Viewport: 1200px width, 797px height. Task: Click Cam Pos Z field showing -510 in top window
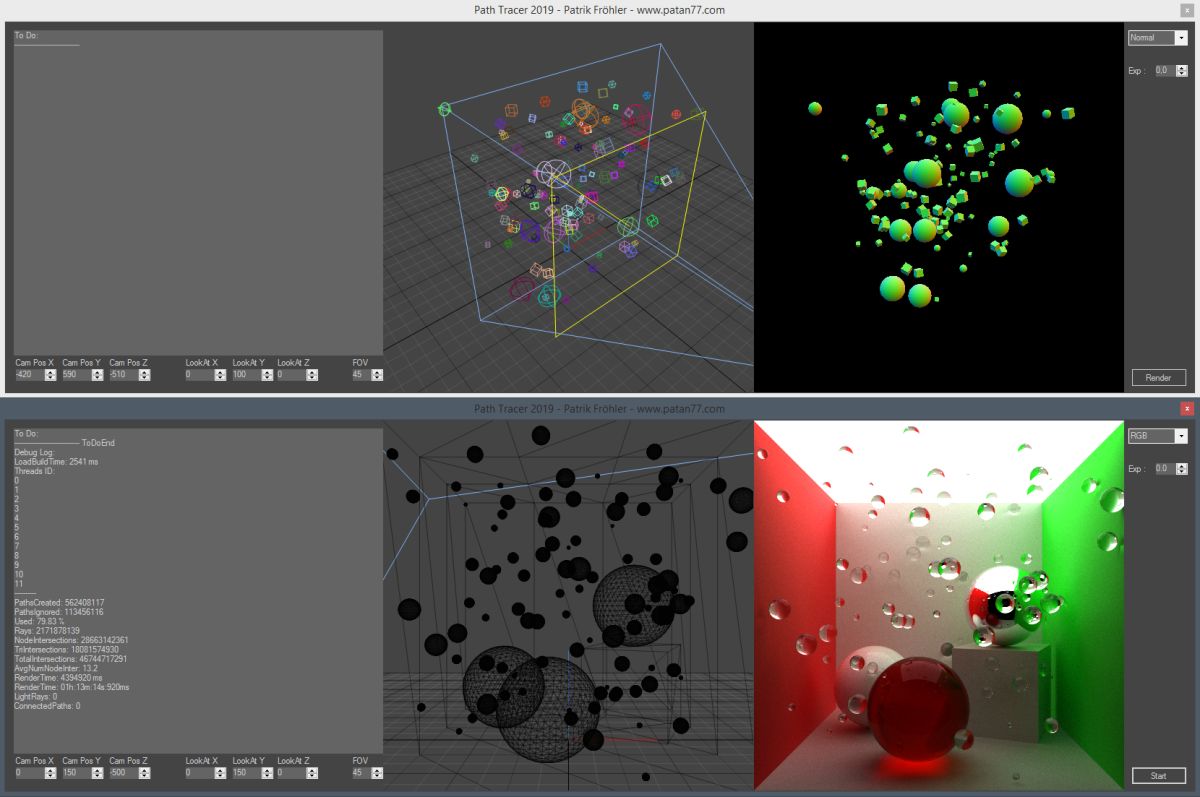[x=123, y=375]
